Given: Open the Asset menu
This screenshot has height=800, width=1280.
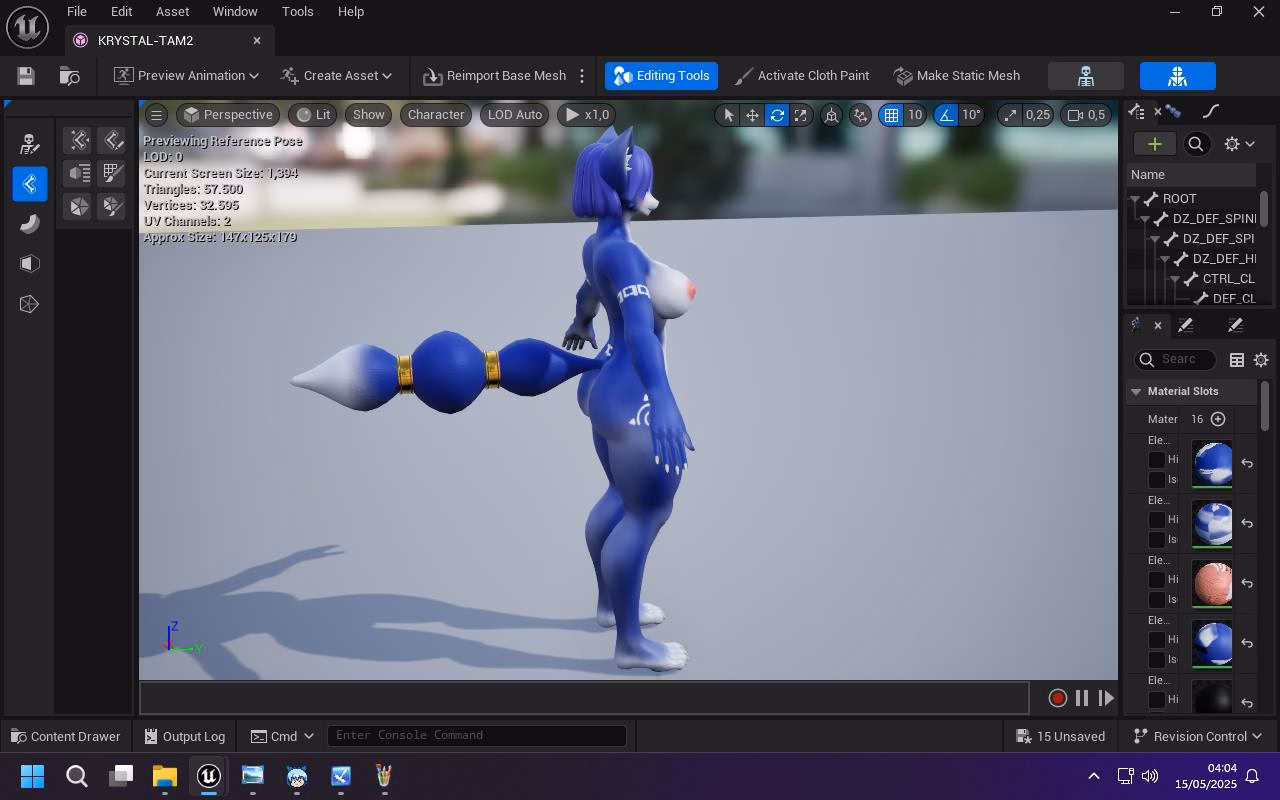Looking at the screenshot, I should point(172,12).
